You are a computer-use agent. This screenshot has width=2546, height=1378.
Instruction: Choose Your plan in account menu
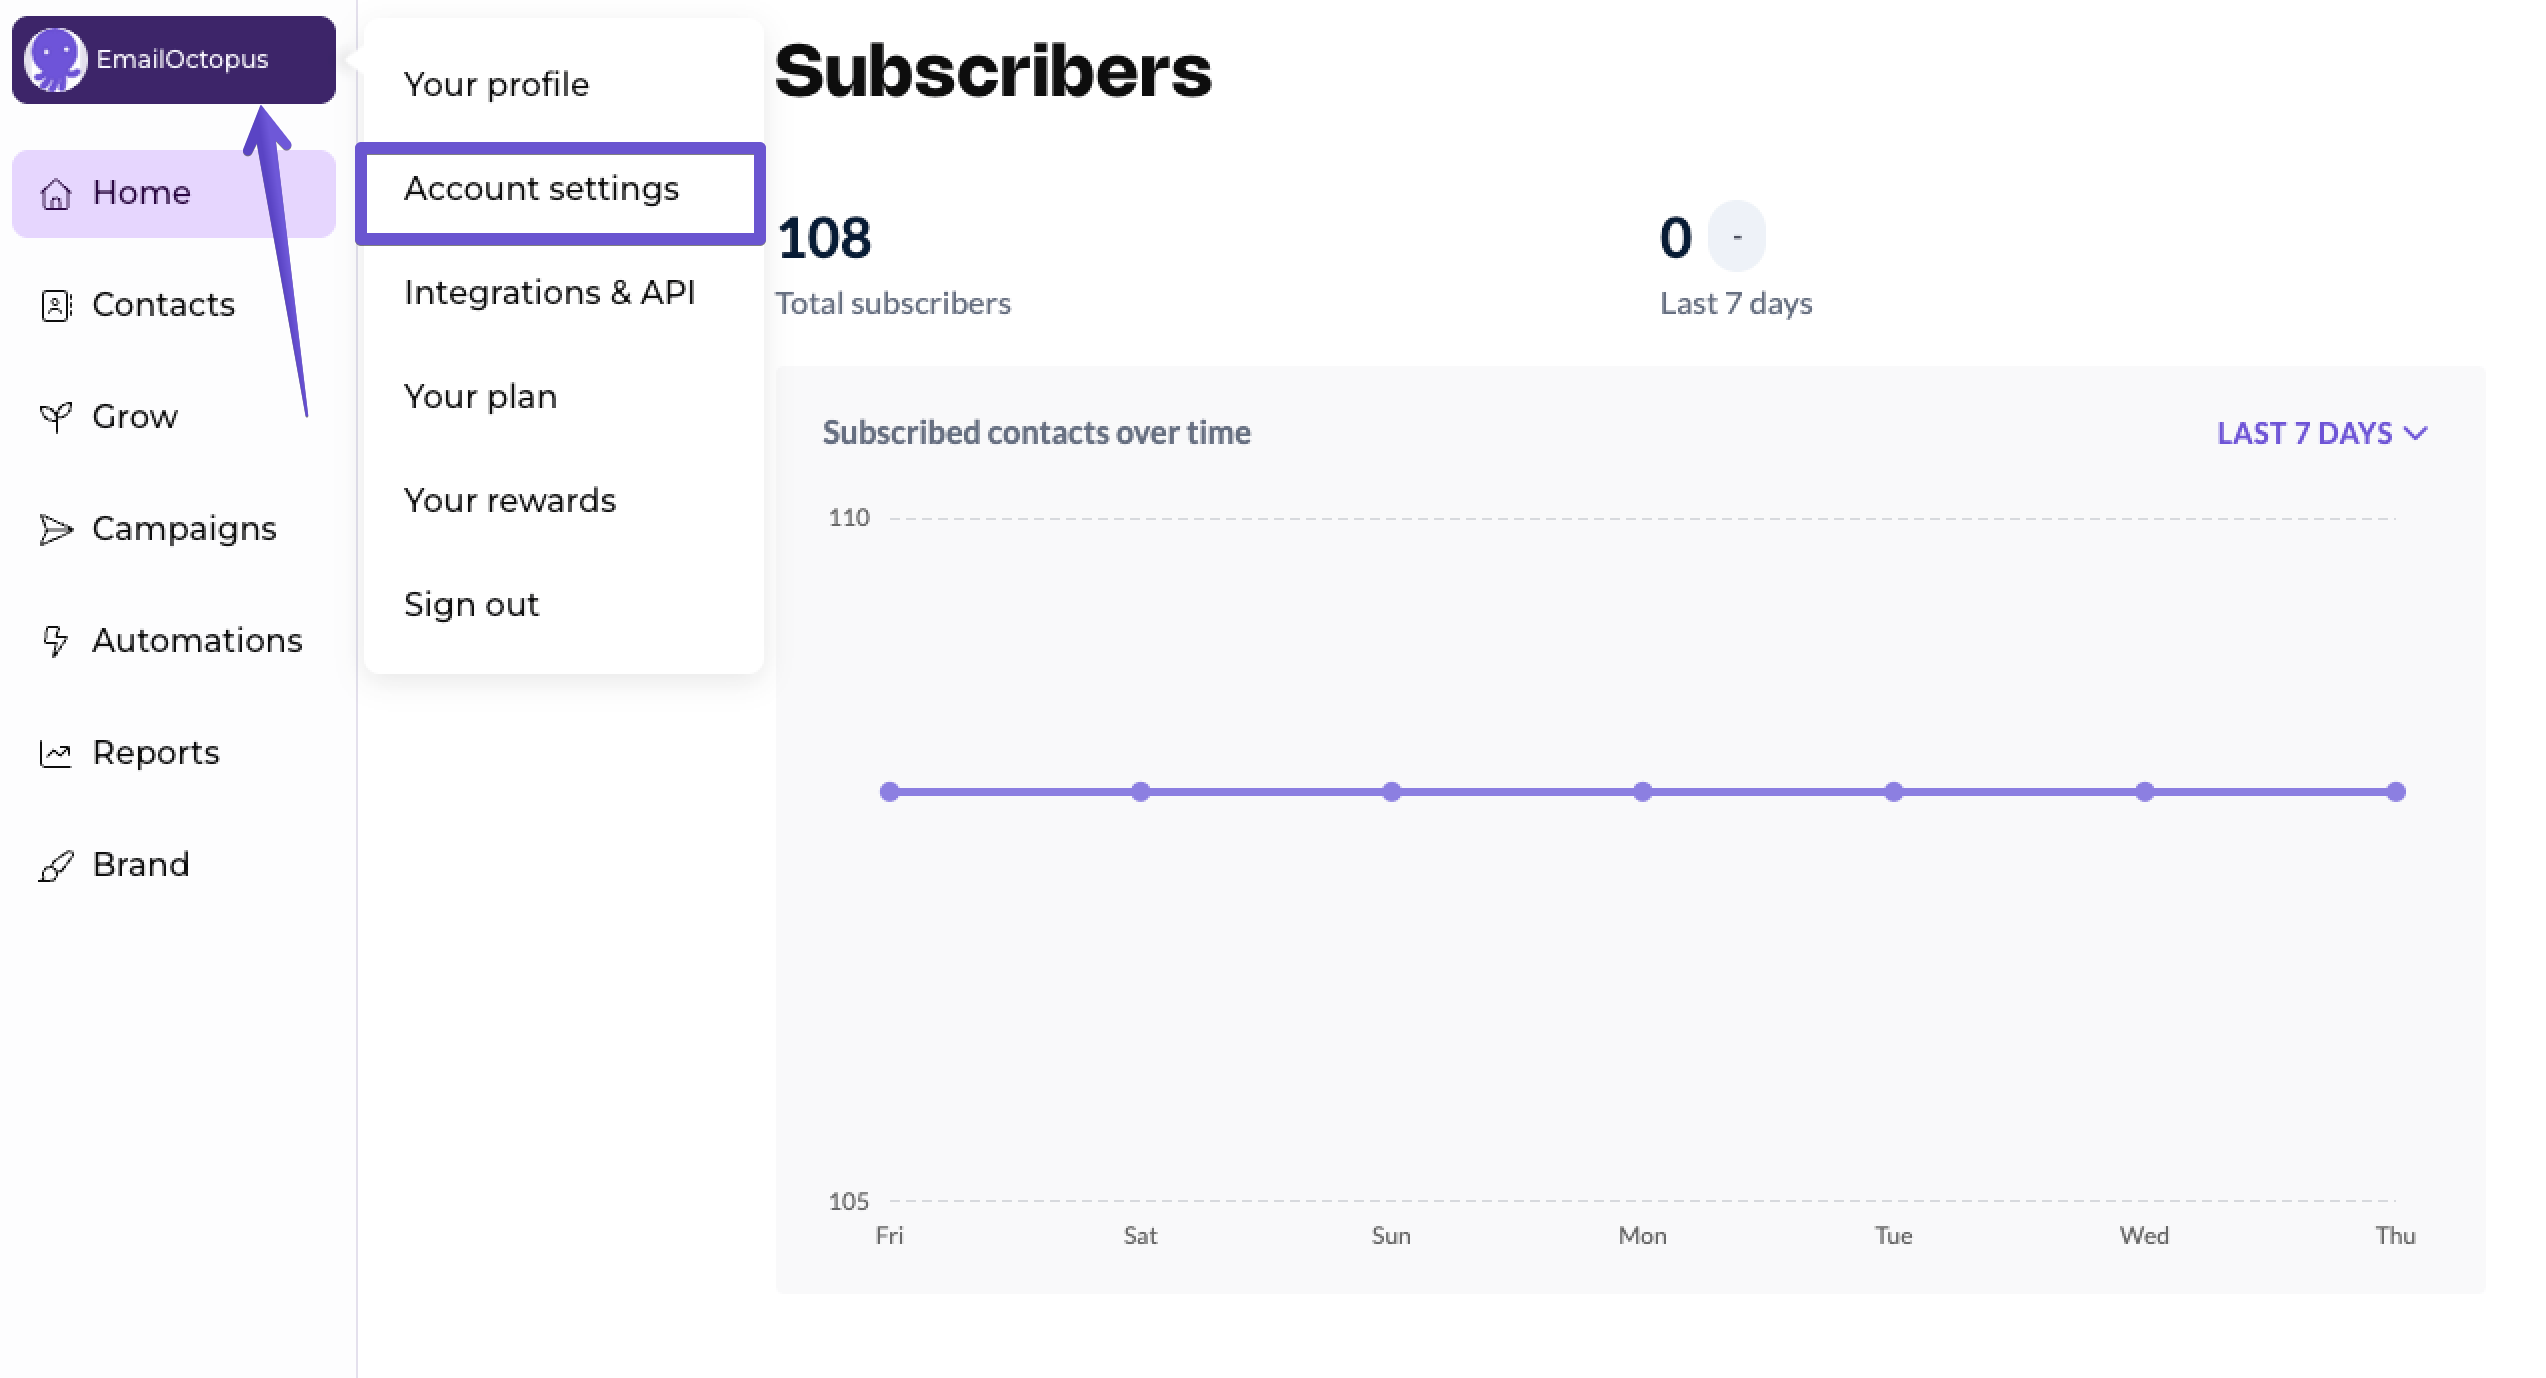coord(480,397)
